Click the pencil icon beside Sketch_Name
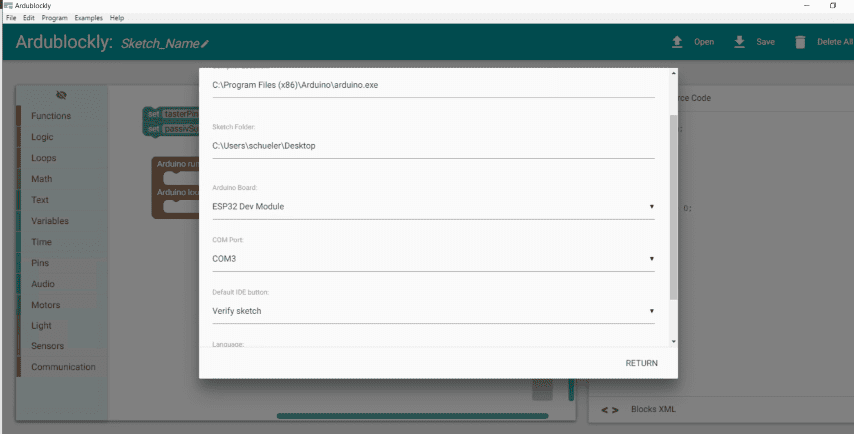Viewport: 854px width, 434px height. tap(205, 44)
